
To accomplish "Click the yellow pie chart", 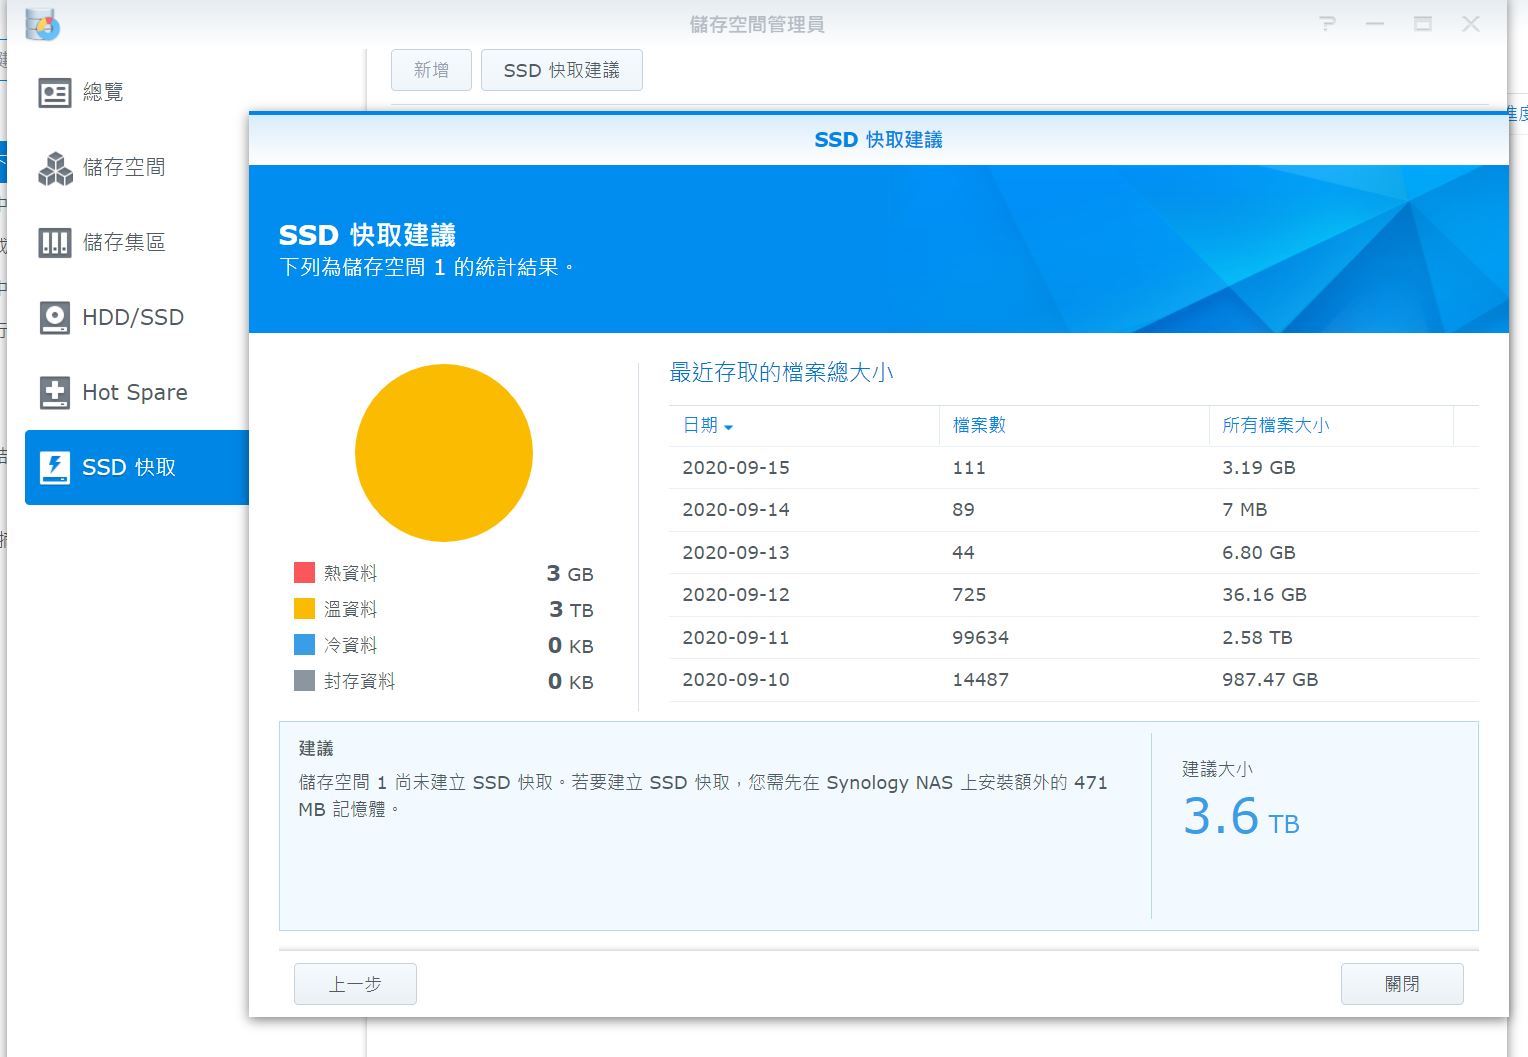I will [x=444, y=453].
